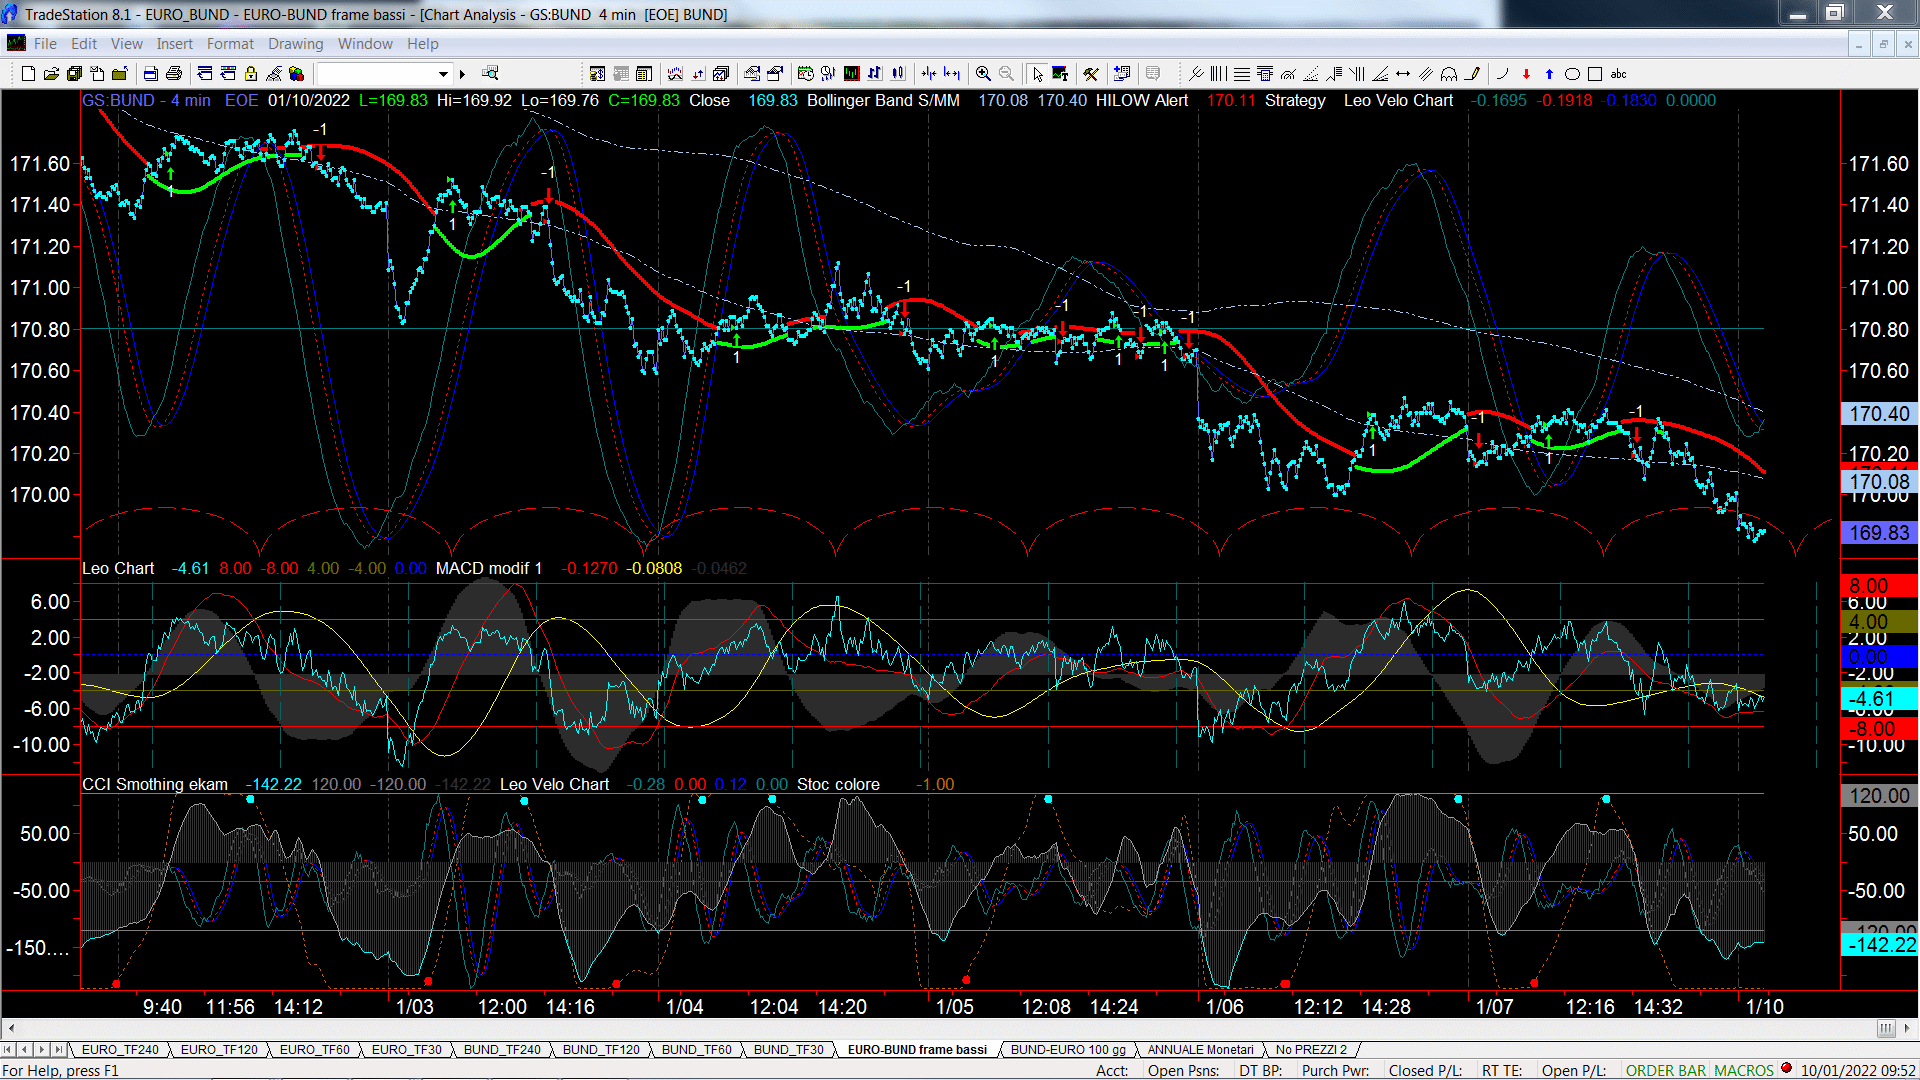Open the Window menu
This screenshot has height=1080, width=1920.
pyautogui.click(x=365, y=44)
